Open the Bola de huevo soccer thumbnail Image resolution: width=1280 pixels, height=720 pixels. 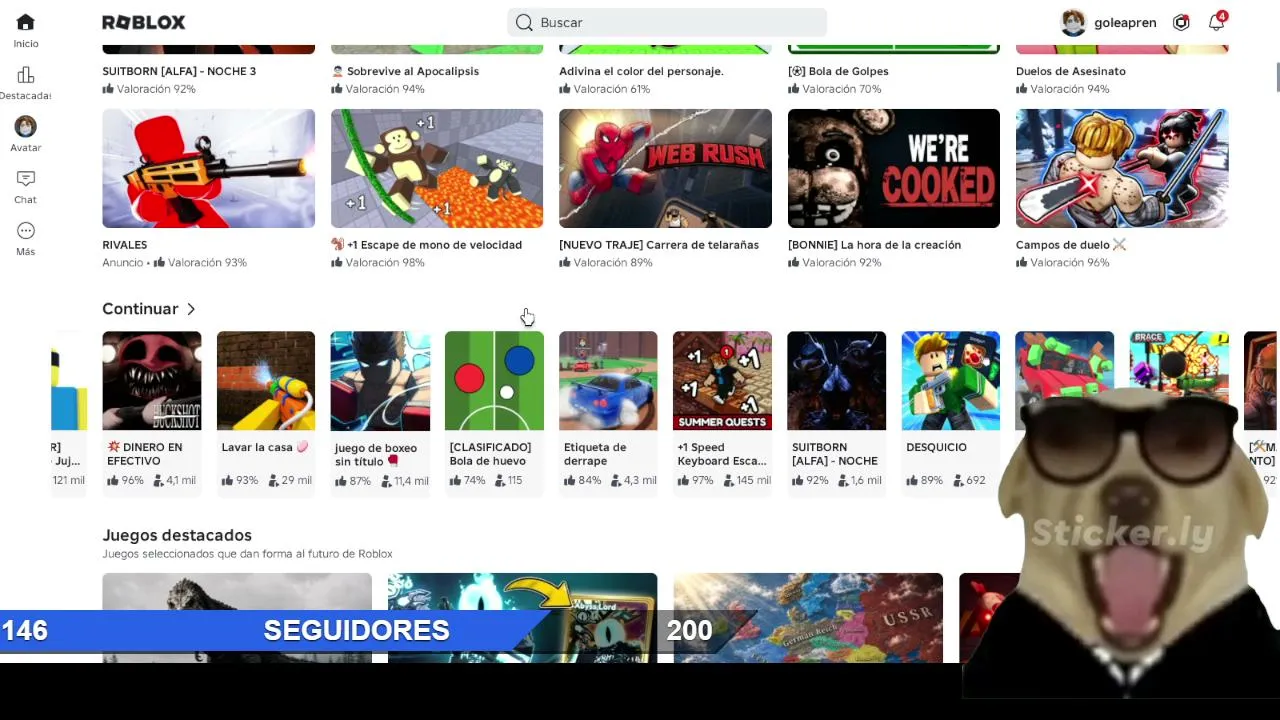tap(494, 381)
